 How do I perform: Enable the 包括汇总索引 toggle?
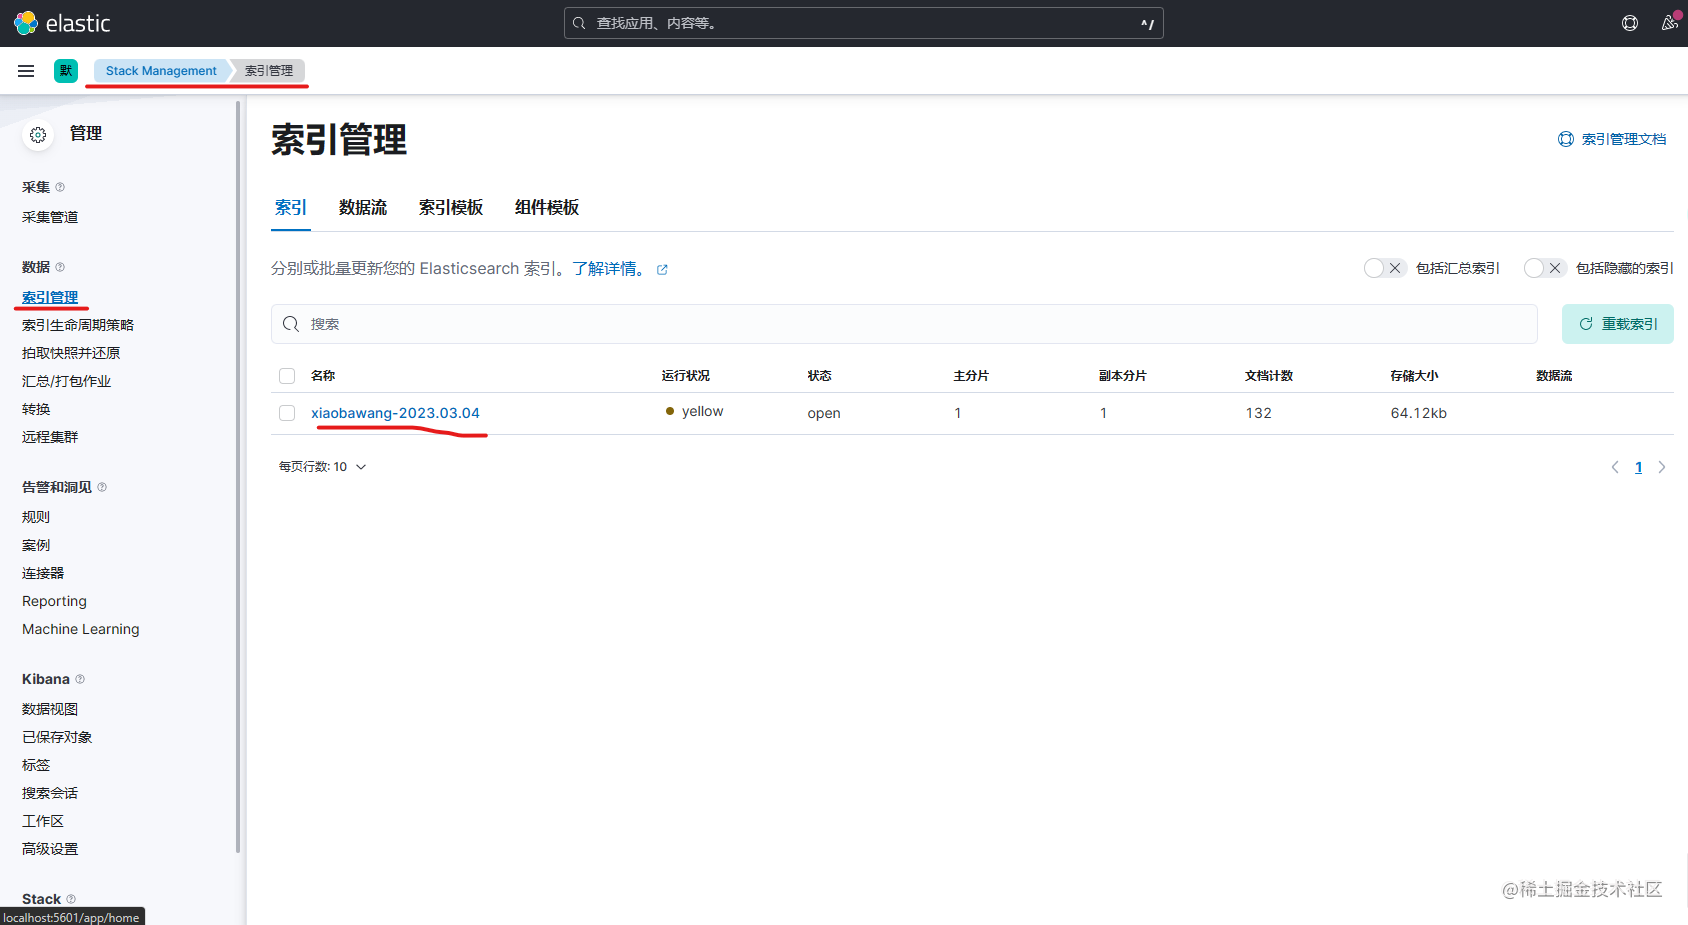pos(1383,267)
